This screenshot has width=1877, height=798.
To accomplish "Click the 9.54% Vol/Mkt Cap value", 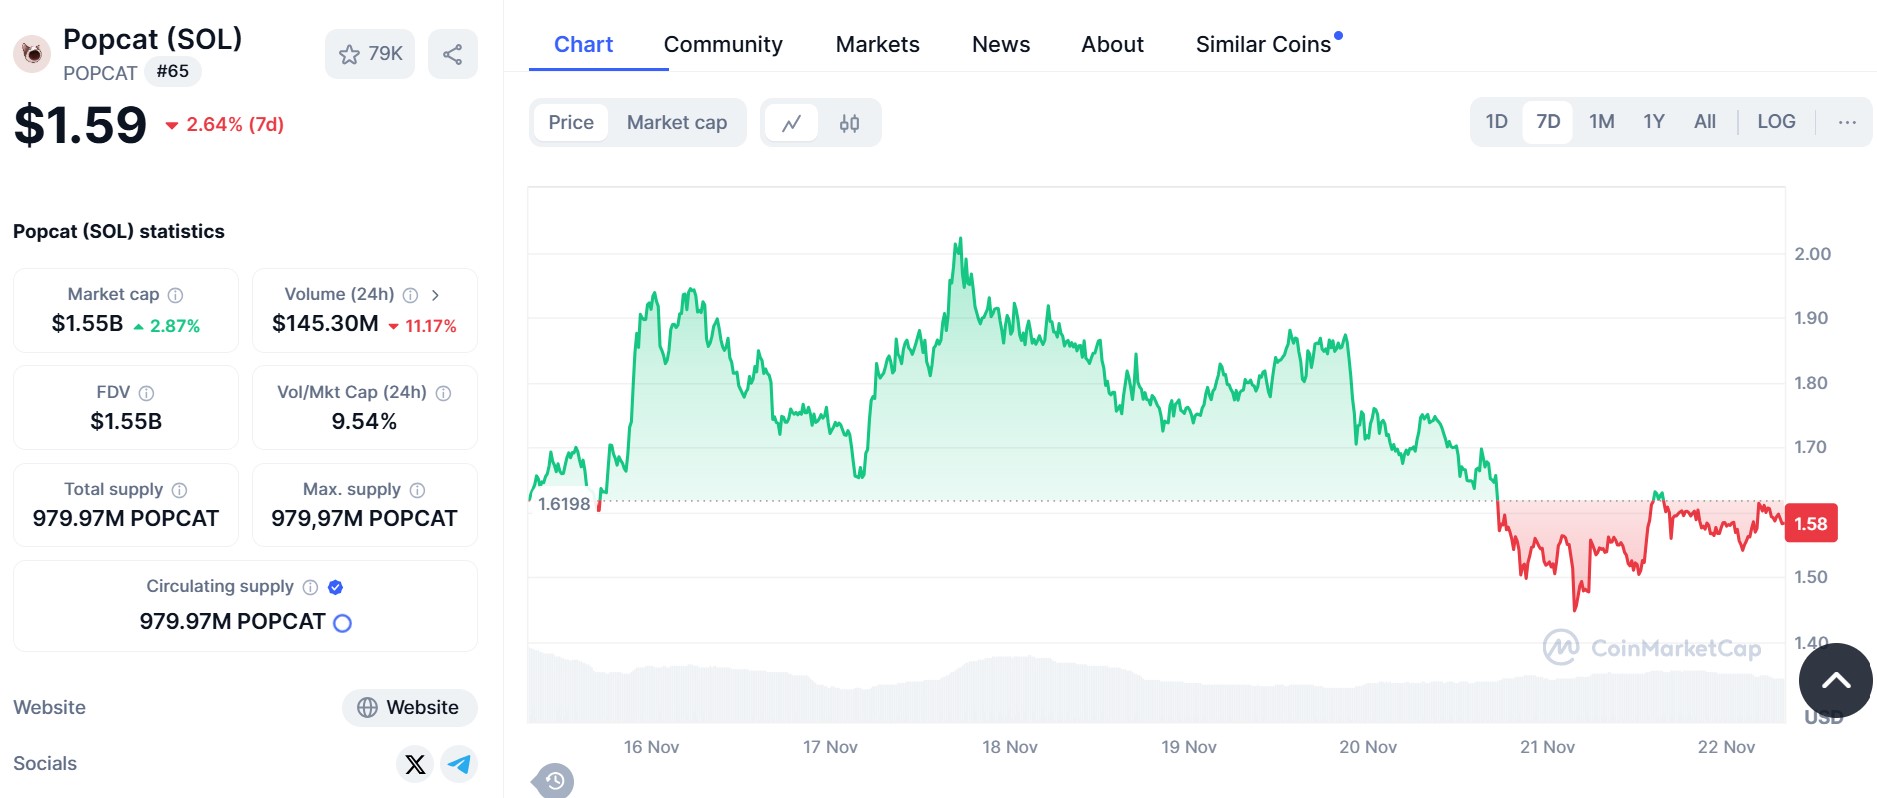I will pos(364,422).
